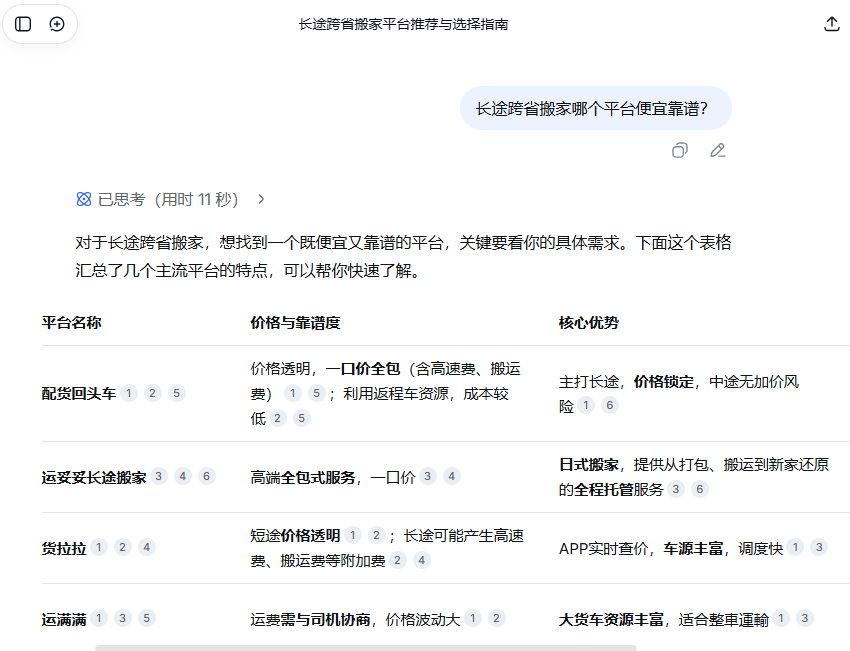
Task: Click the 日式搬家 bold text
Action: pyautogui.click(x=589, y=465)
